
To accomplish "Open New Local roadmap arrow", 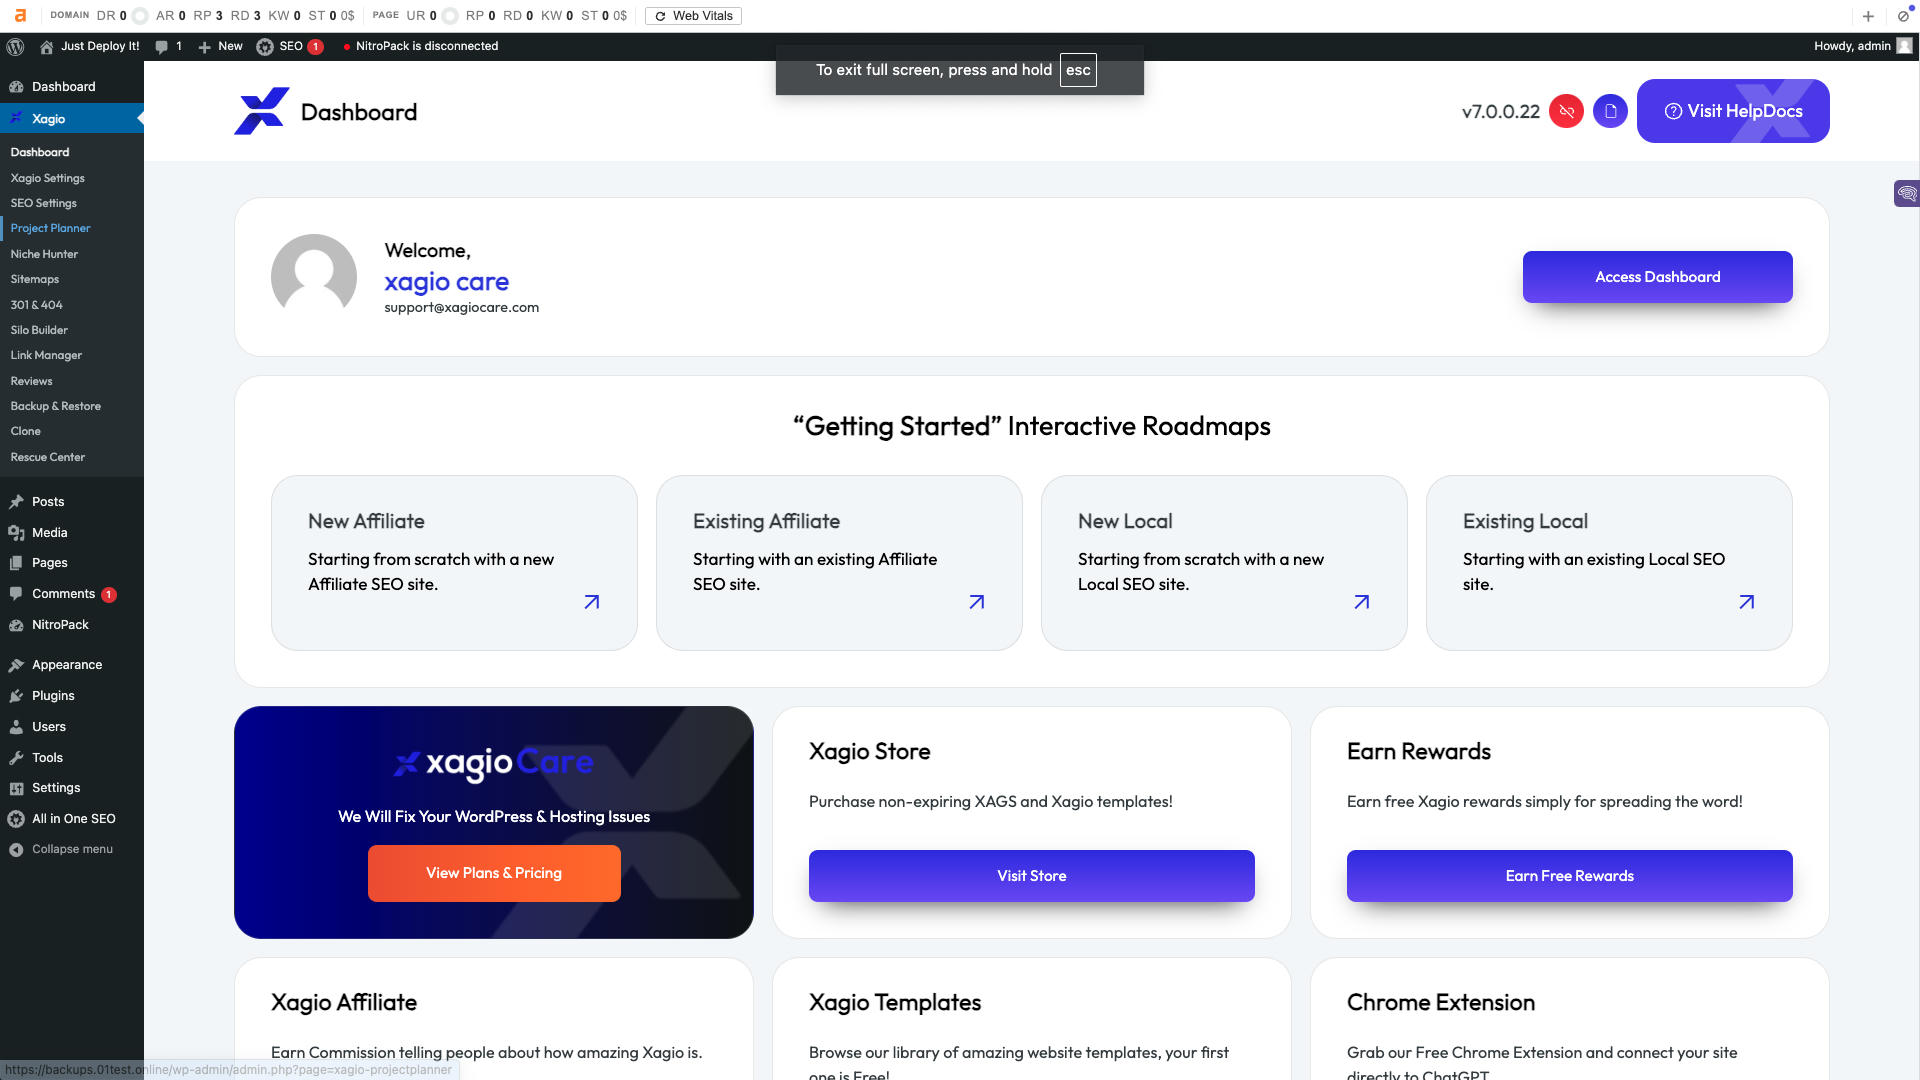I will (1362, 602).
